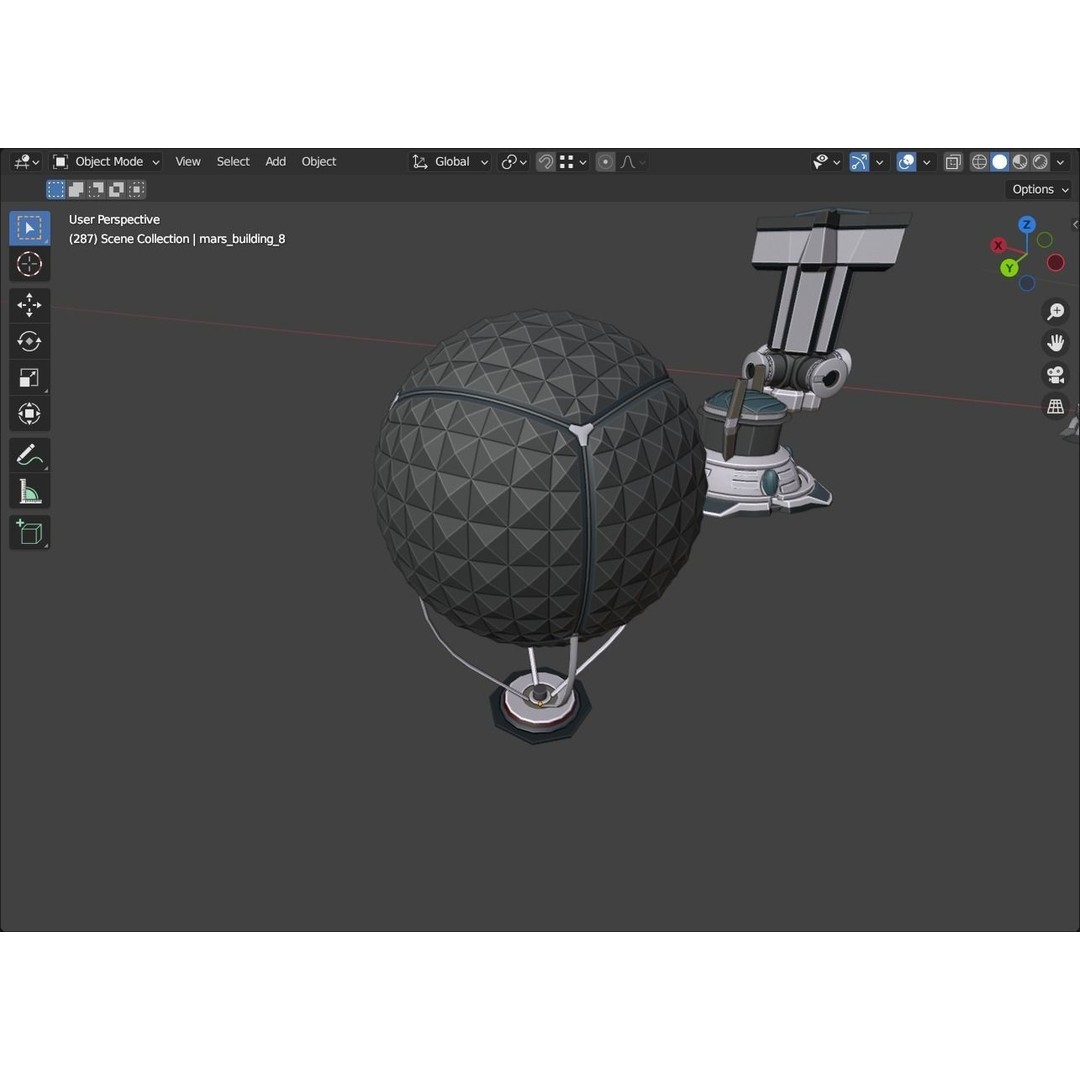
Task: Open the Options dropdown
Action: point(1039,189)
